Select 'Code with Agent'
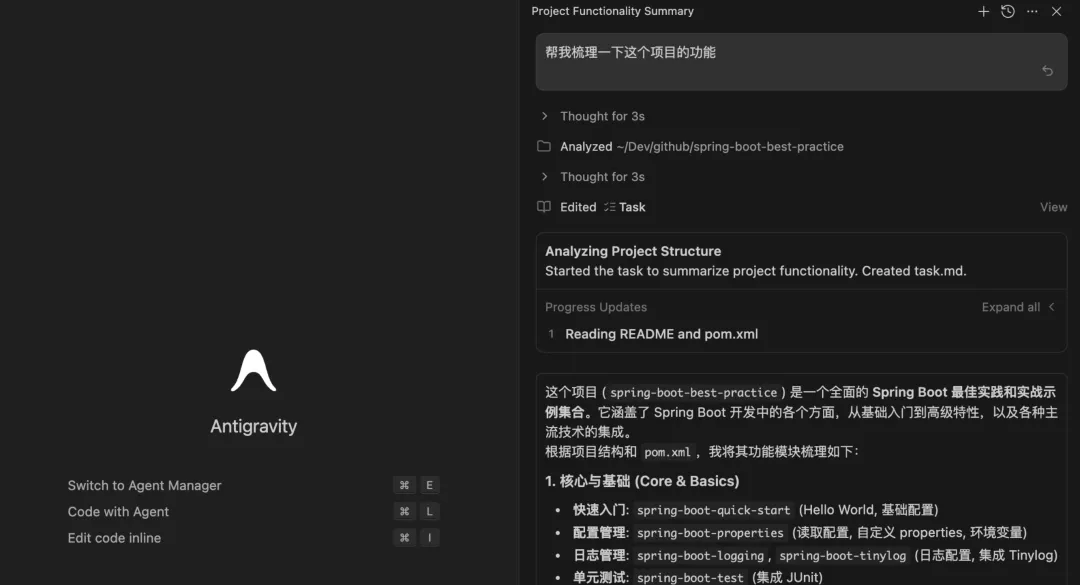The height and width of the screenshot is (585, 1080). (118, 511)
